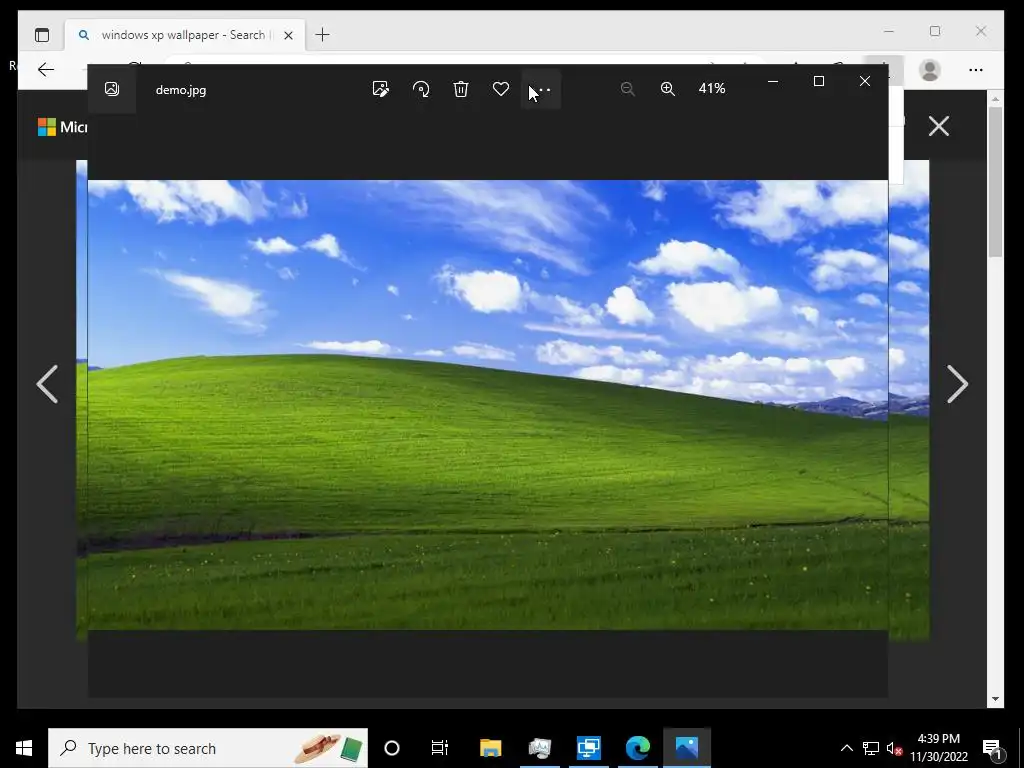Open the Photos collection view icon

112,89
